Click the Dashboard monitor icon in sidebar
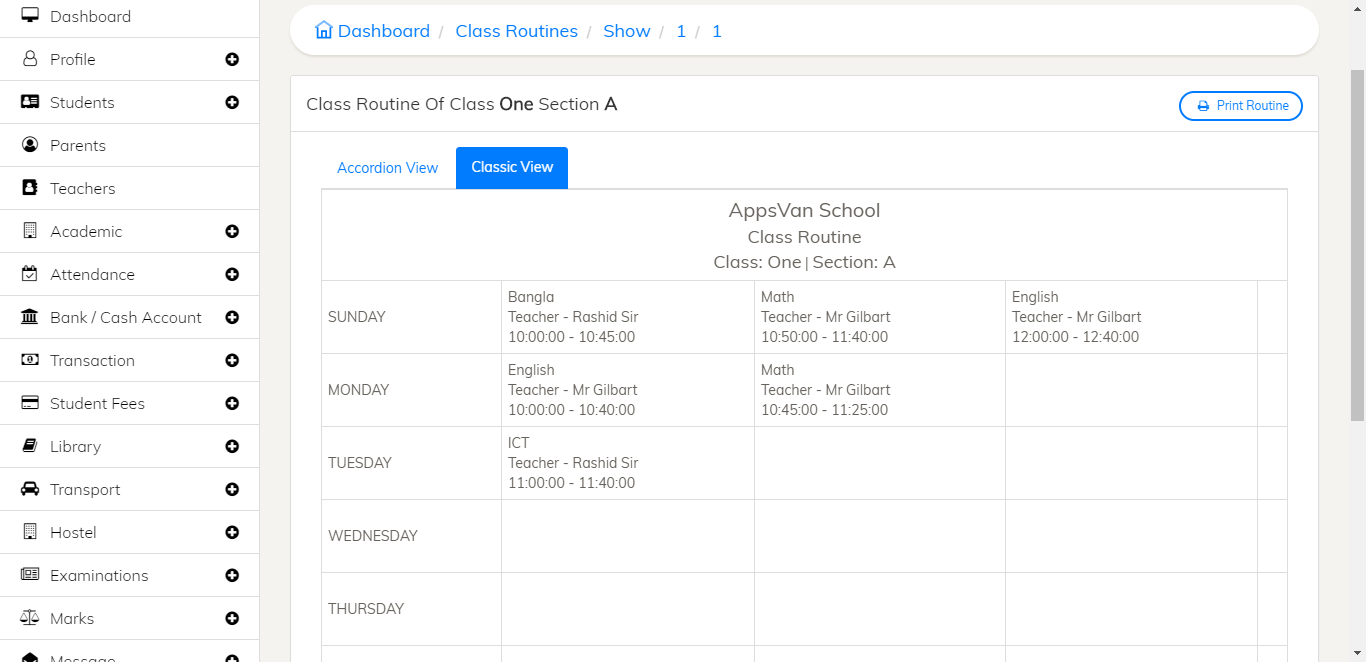Viewport: 1366px width, 662px height. pyautogui.click(x=30, y=16)
